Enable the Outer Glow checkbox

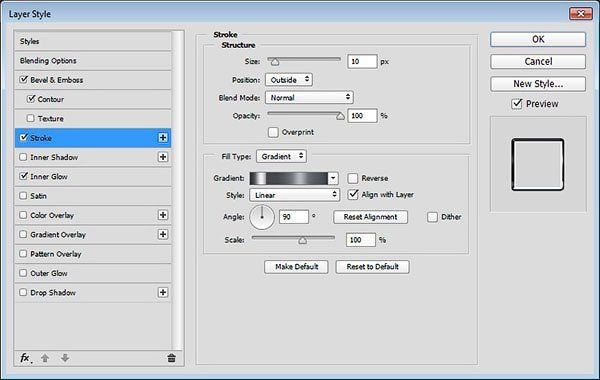point(23,273)
